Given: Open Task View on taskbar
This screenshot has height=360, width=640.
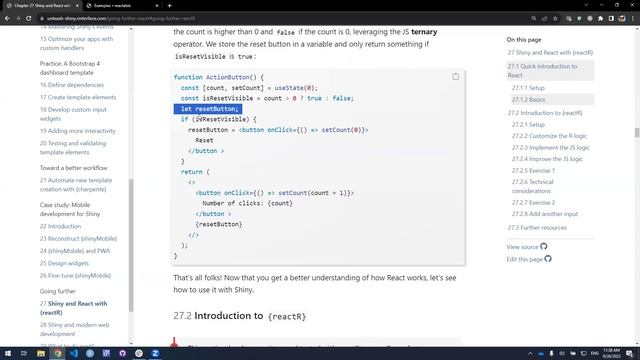Looking at the screenshot, I should click(x=24, y=353).
